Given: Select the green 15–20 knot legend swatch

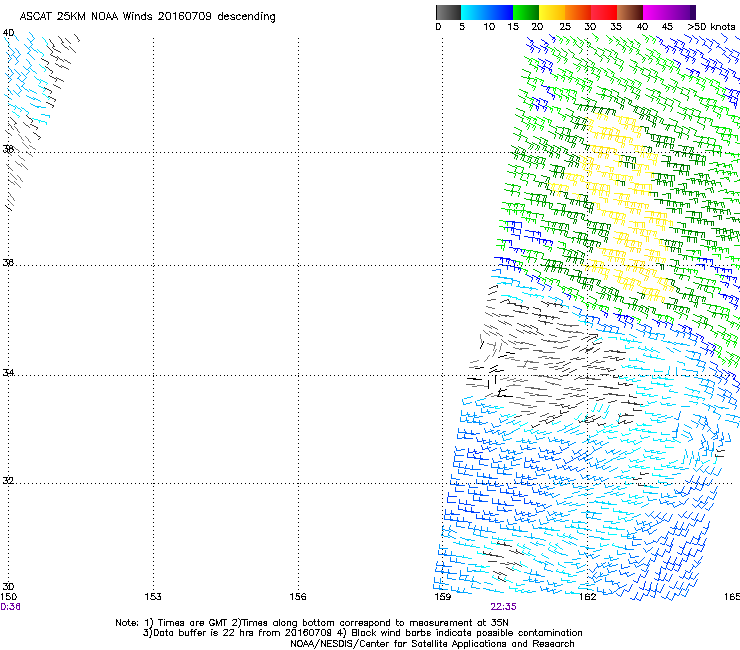Looking at the screenshot, I should (x=526, y=12).
